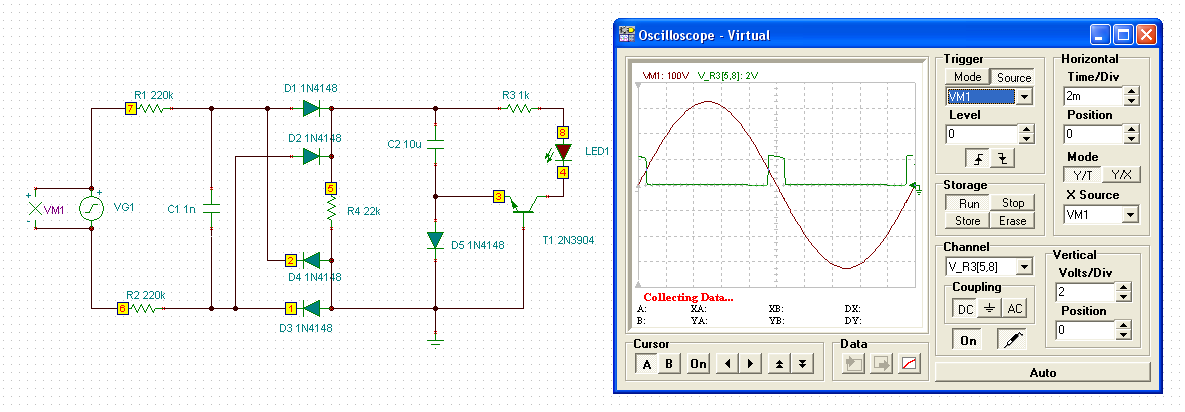Screen dimensions: 1185x412
Task: Move cursor right with arrow button
Action: tap(750, 364)
